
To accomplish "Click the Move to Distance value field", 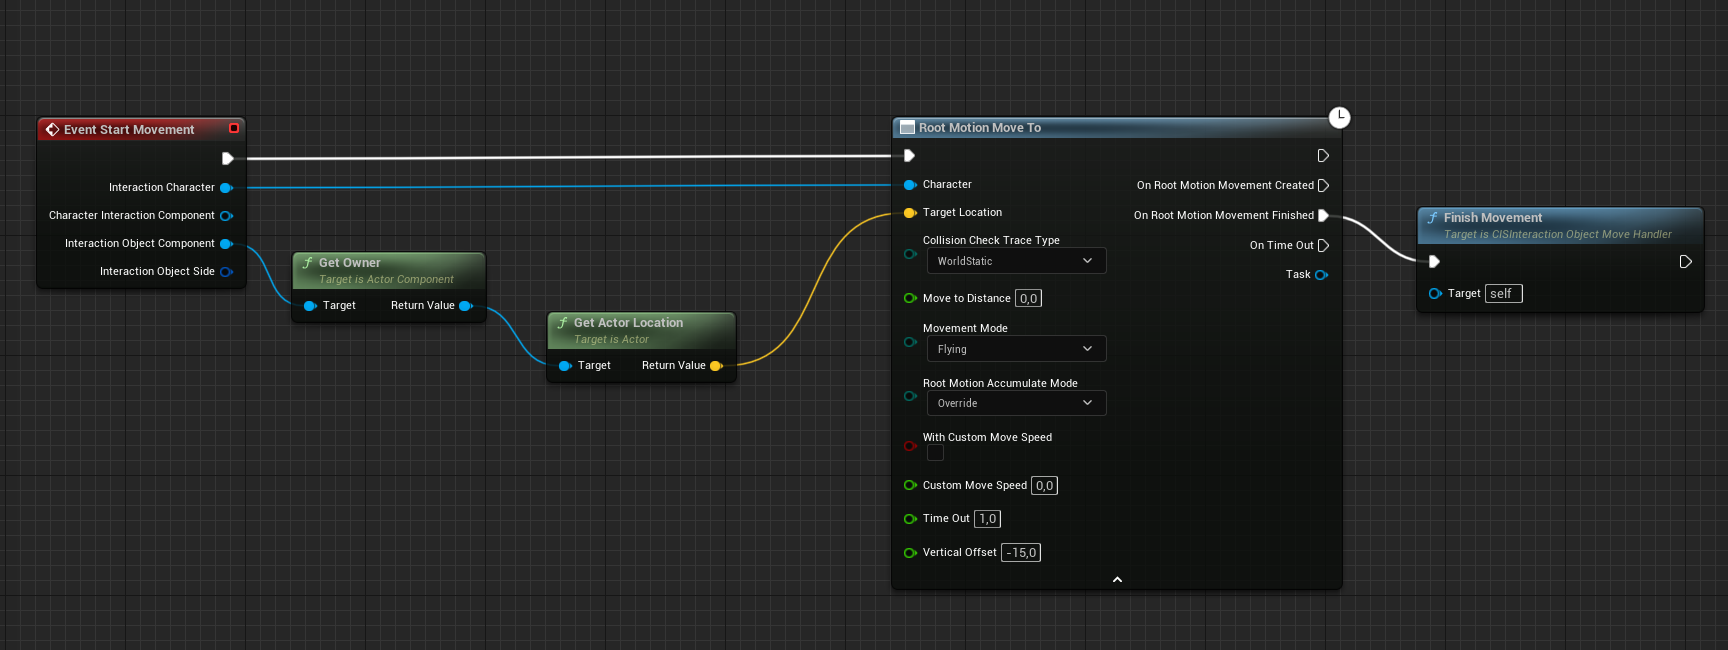I will pyautogui.click(x=1028, y=298).
